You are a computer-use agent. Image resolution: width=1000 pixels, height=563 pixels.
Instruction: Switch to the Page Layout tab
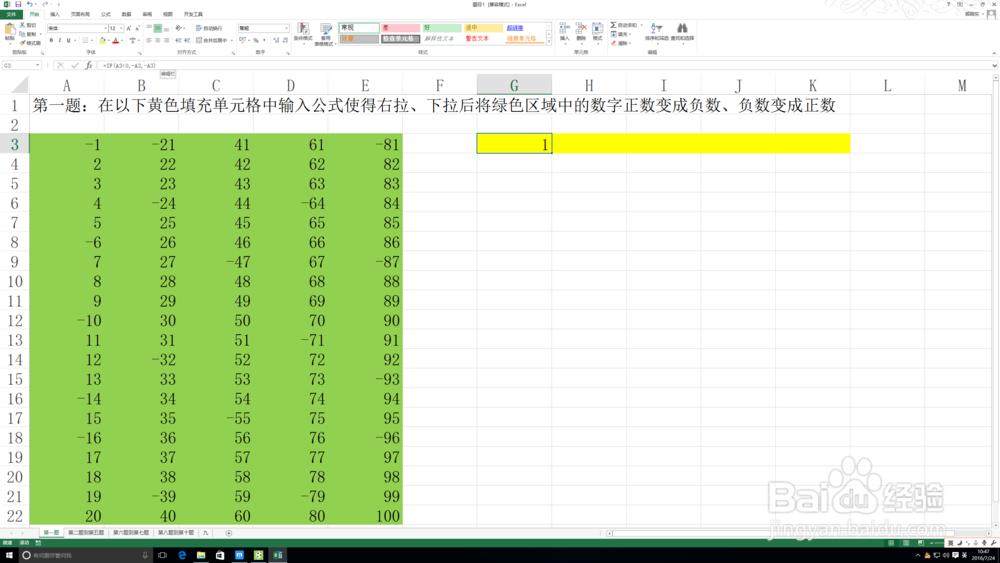point(80,14)
